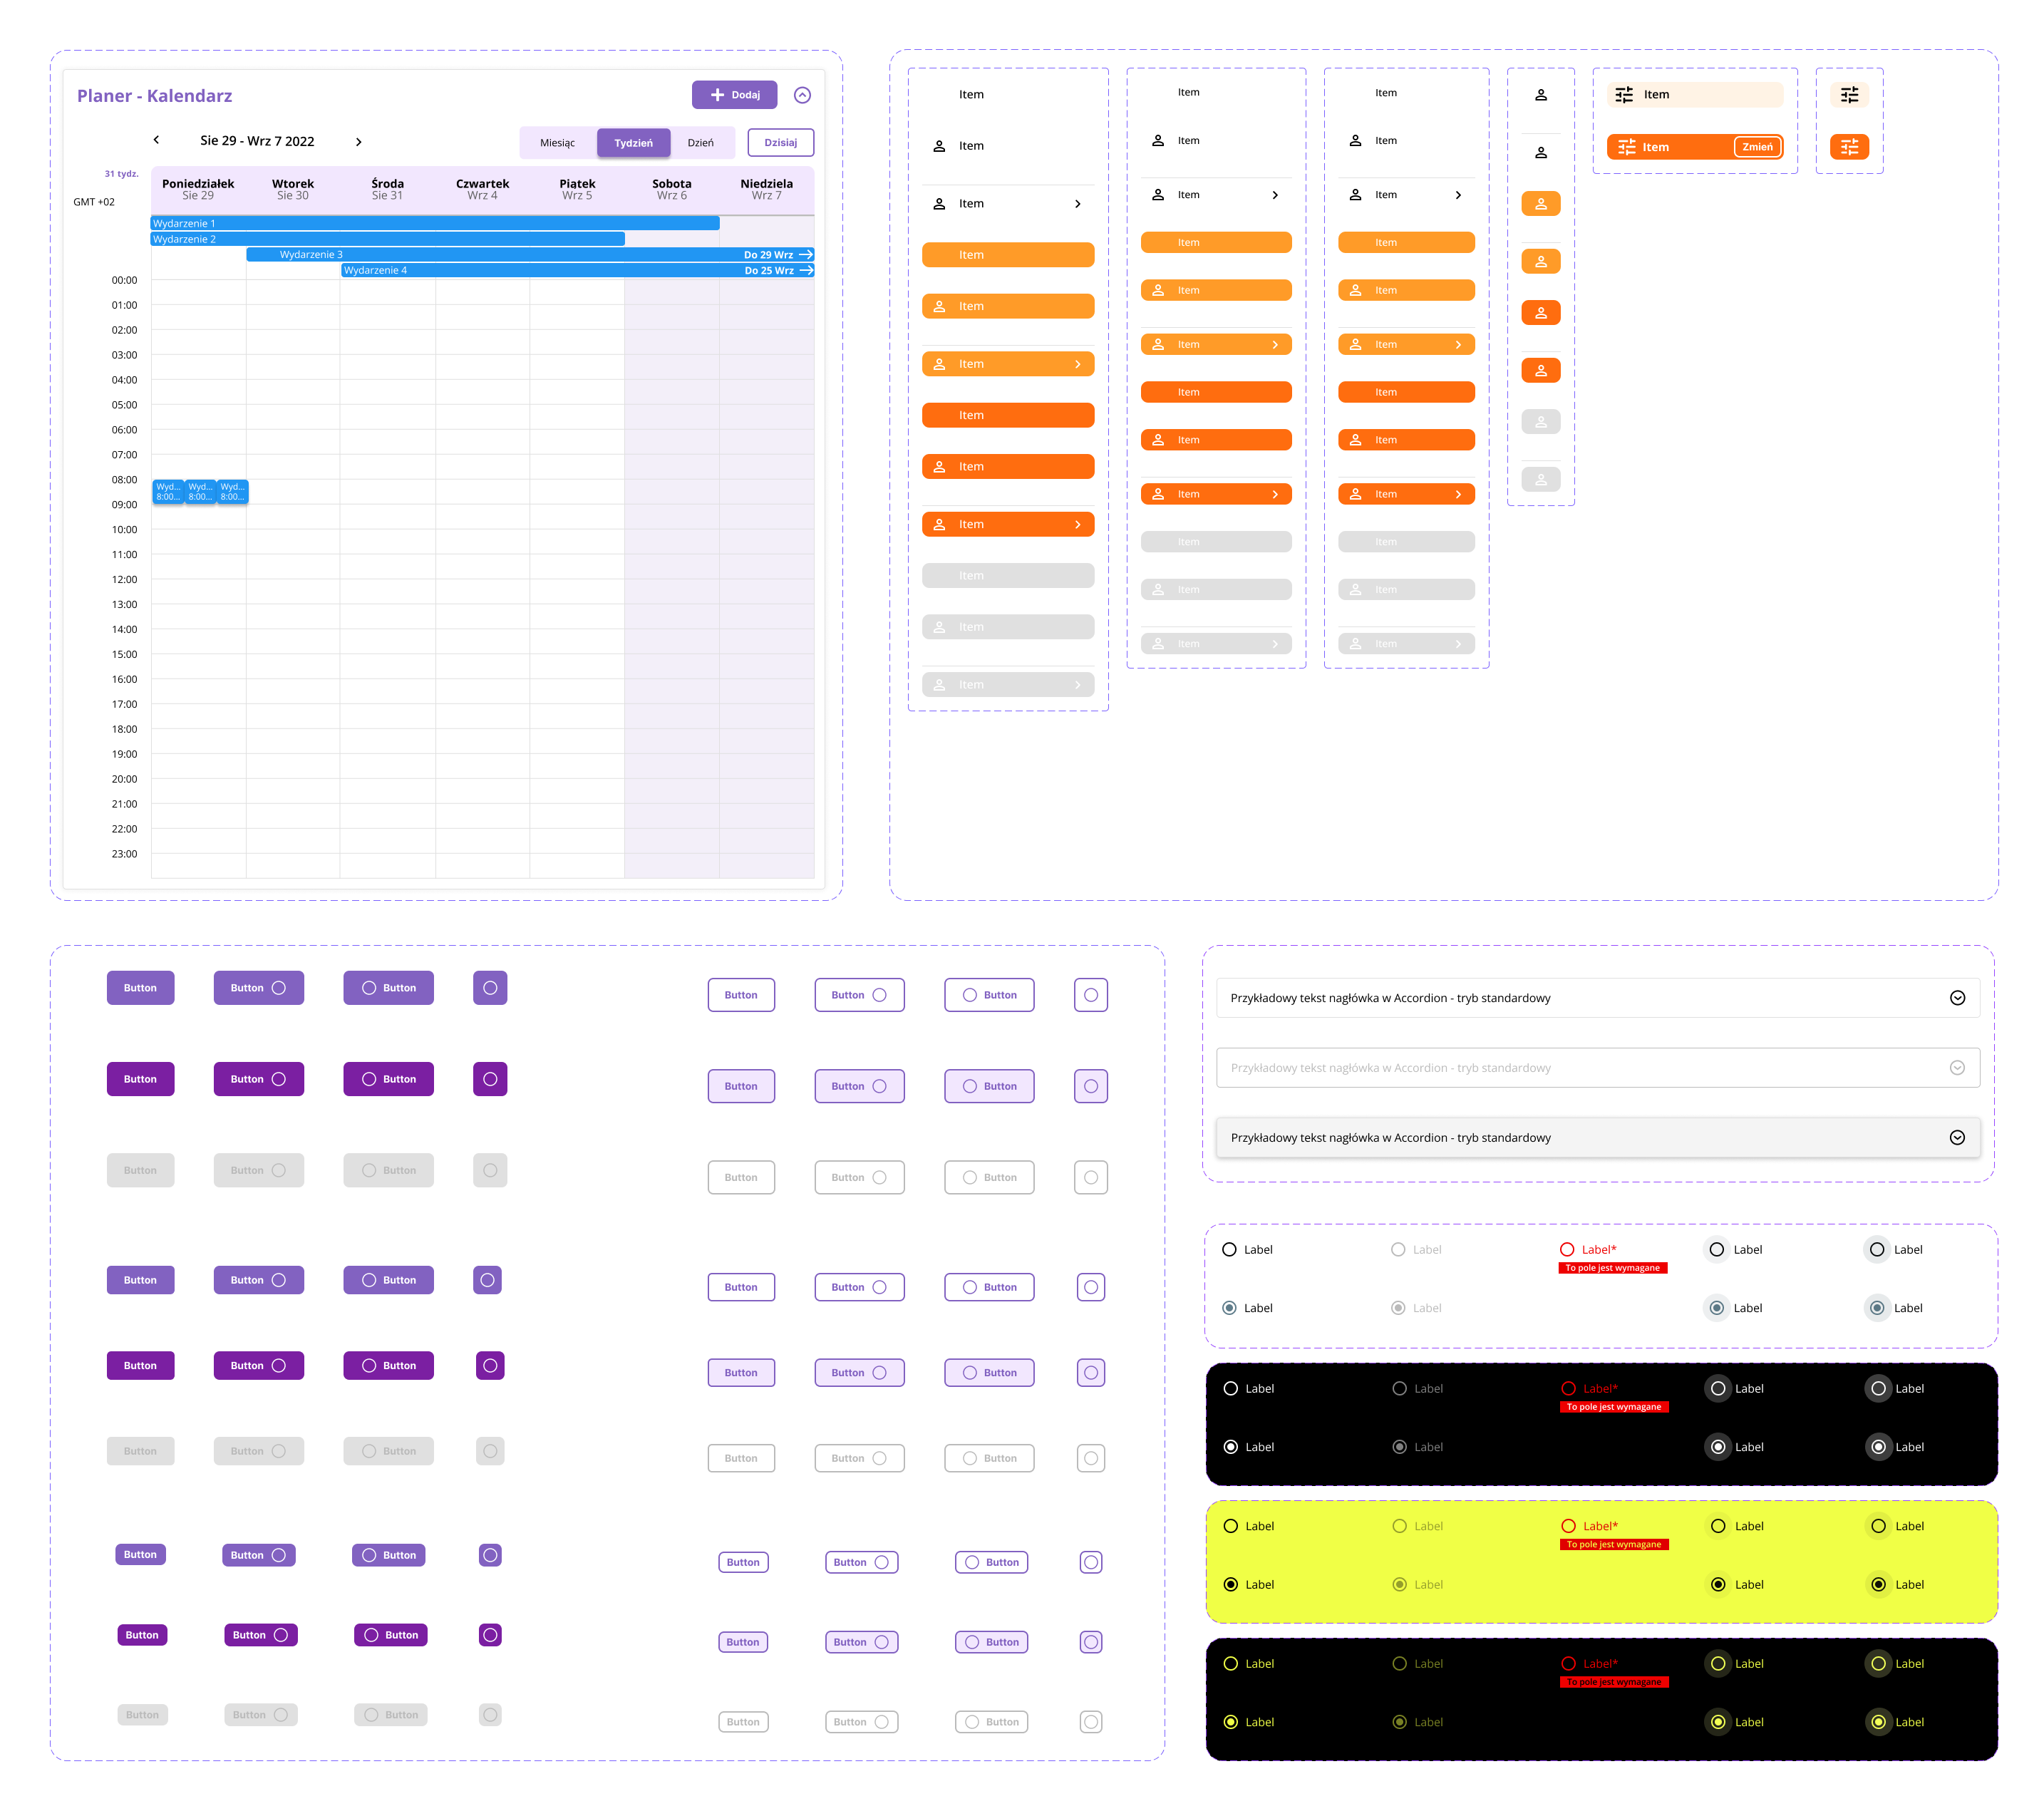Image resolution: width=2044 pixels, height=1811 pixels.
Task: Switch the calendar to the Miesiąc view
Action: point(558,143)
